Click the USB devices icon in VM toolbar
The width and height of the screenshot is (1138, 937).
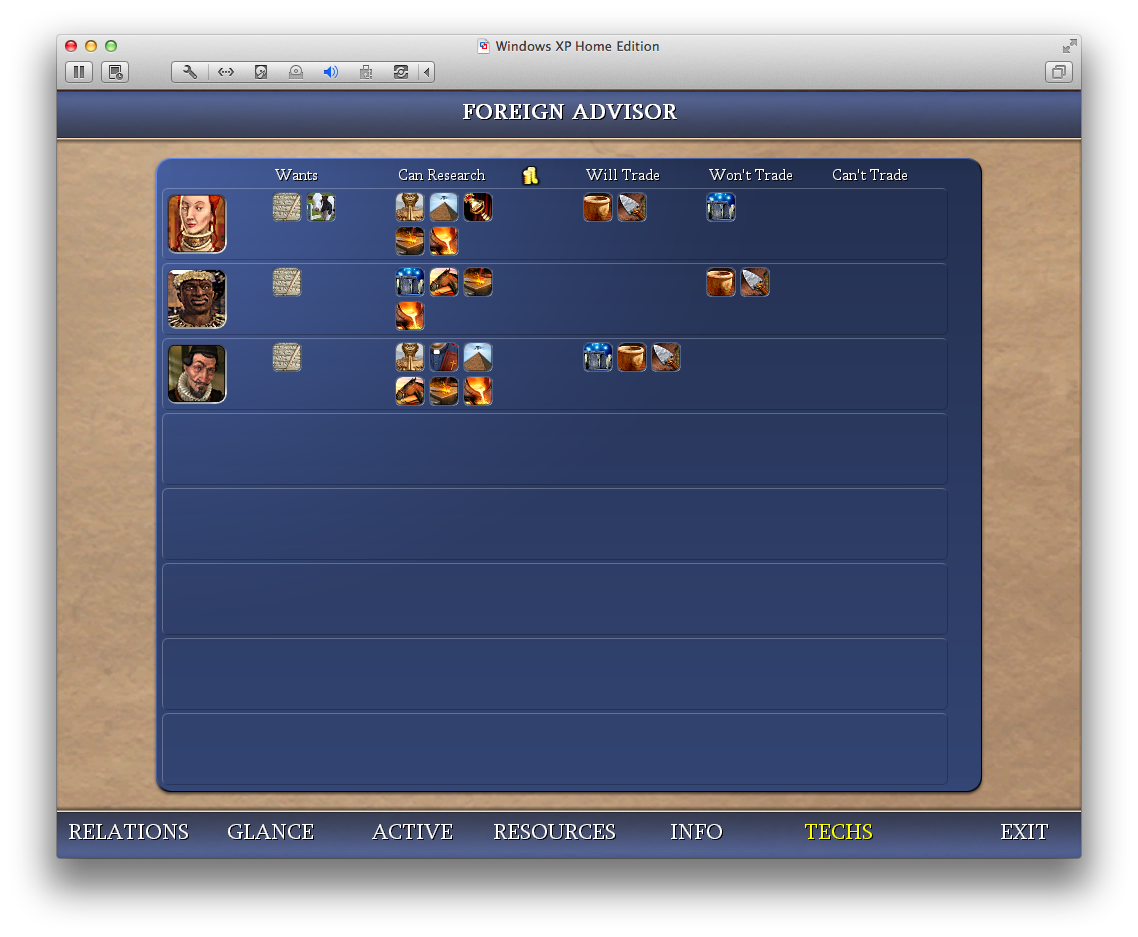pos(366,72)
